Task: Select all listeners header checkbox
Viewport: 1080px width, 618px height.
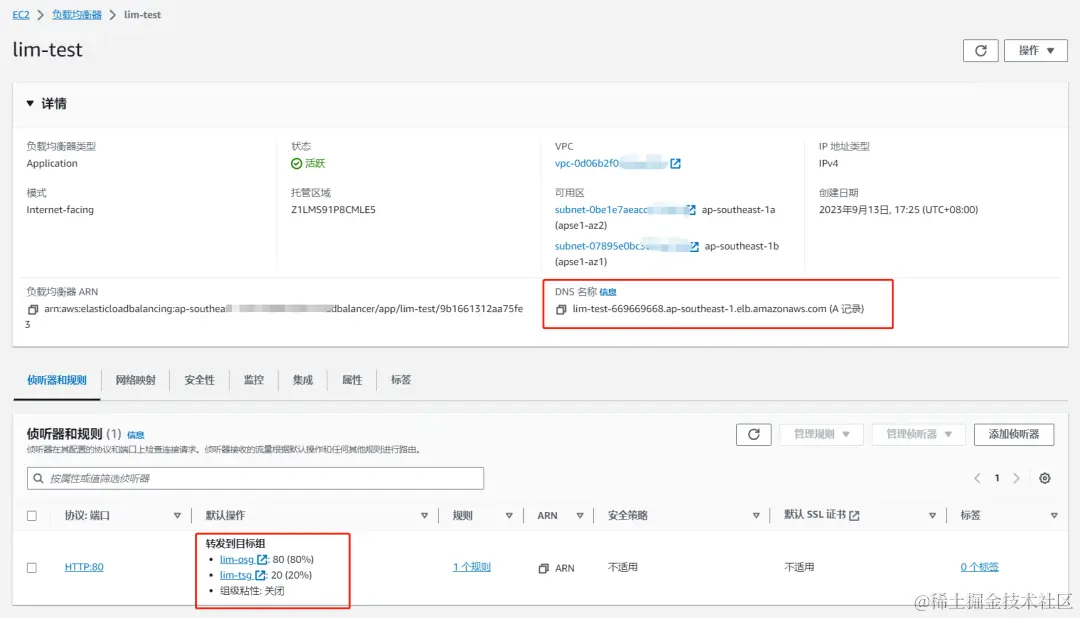Action: 32,515
